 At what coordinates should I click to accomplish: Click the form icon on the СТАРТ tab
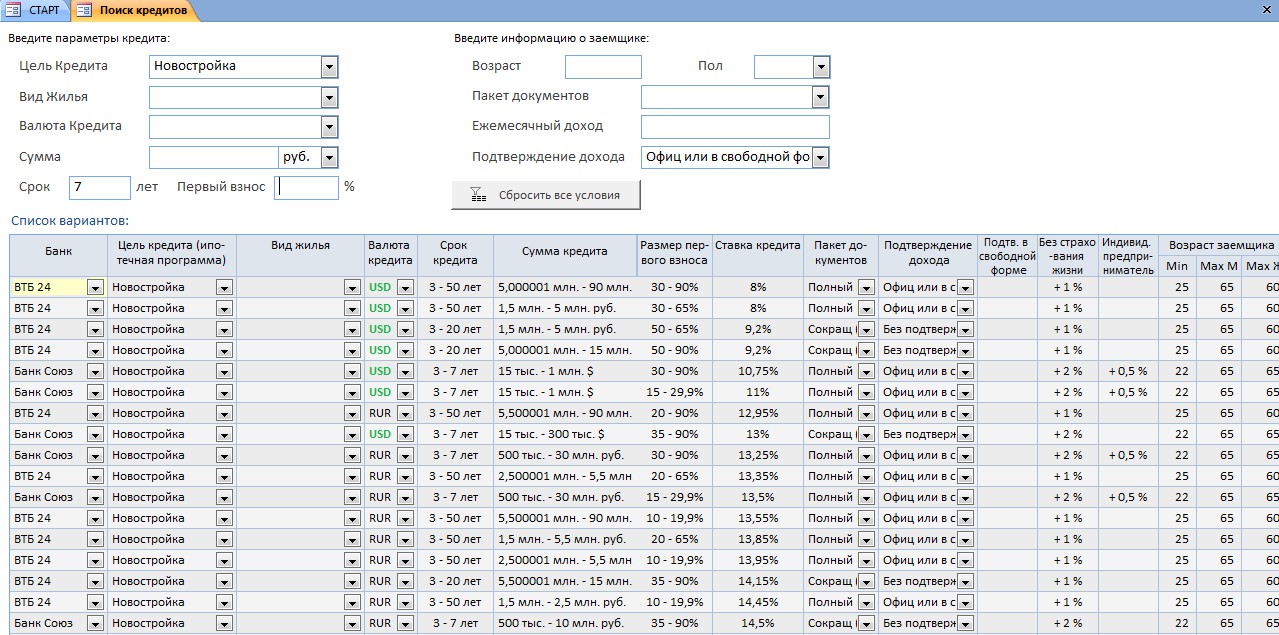14,10
